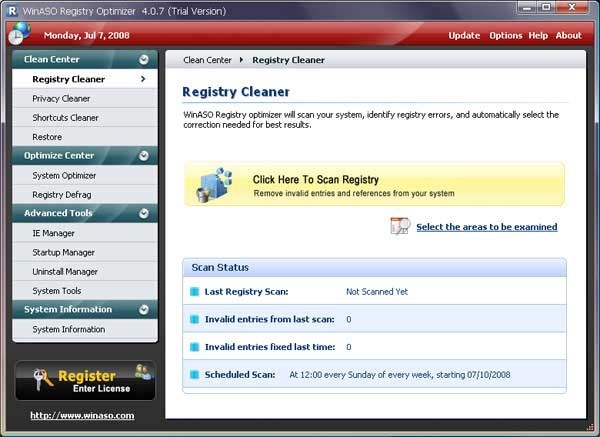Click the clock and globe icon
This screenshot has height=437, width=600.
pyautogui.click(x=19, y=33)
